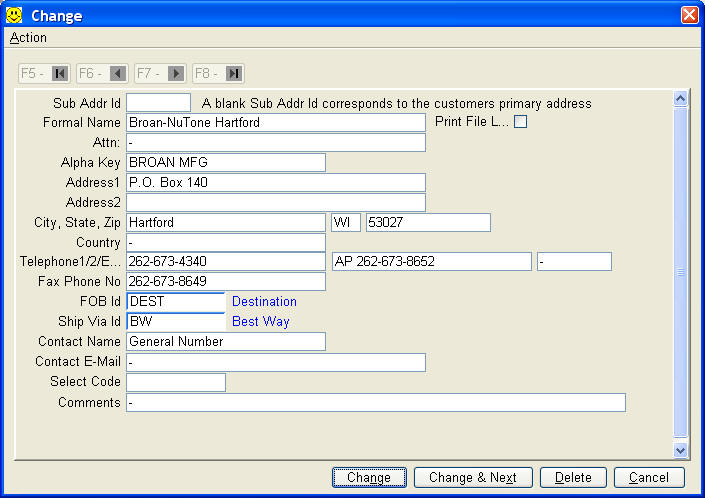Click the Delete button
Image resolution: width=705 pixels, height=498 pixels.
tap(573, 477)
